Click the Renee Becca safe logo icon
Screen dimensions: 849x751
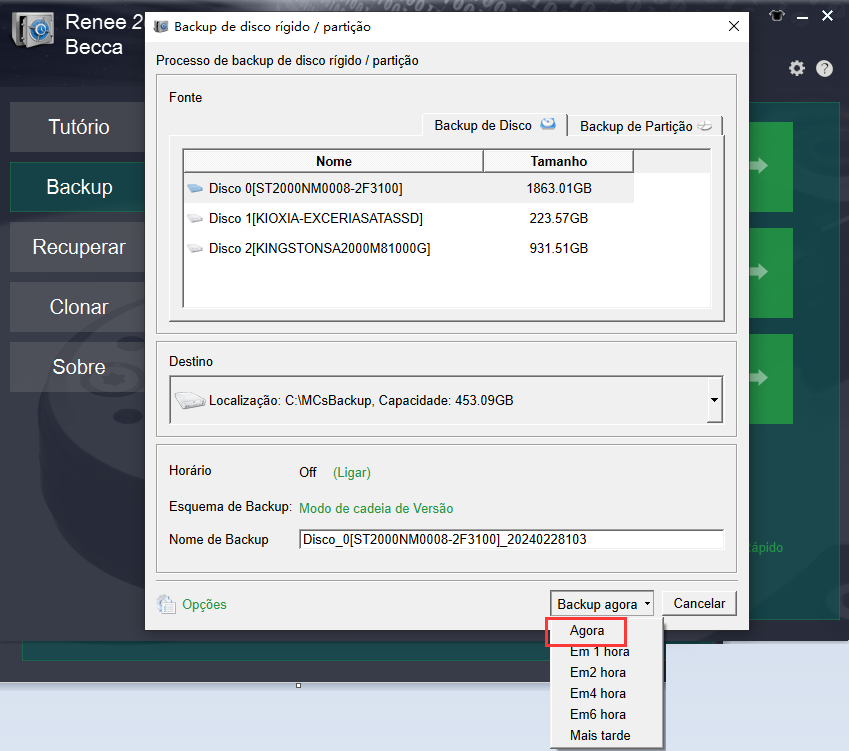[33, 31]
